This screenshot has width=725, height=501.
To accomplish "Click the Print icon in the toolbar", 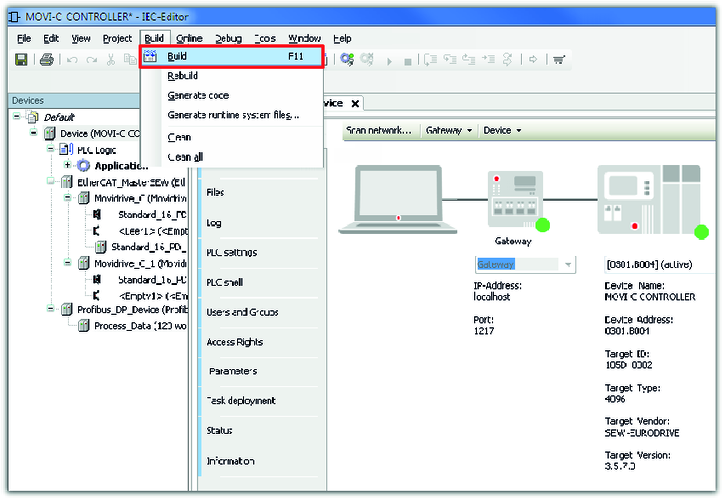I will pos(47,60).
